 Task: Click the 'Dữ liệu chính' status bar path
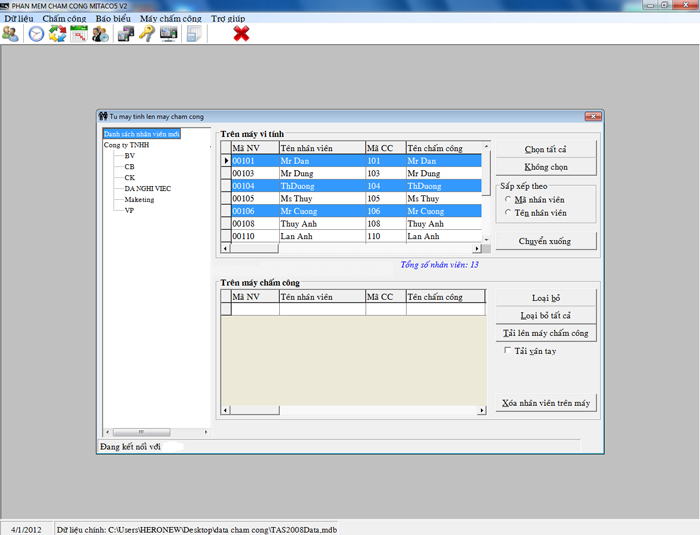point(196,530)
